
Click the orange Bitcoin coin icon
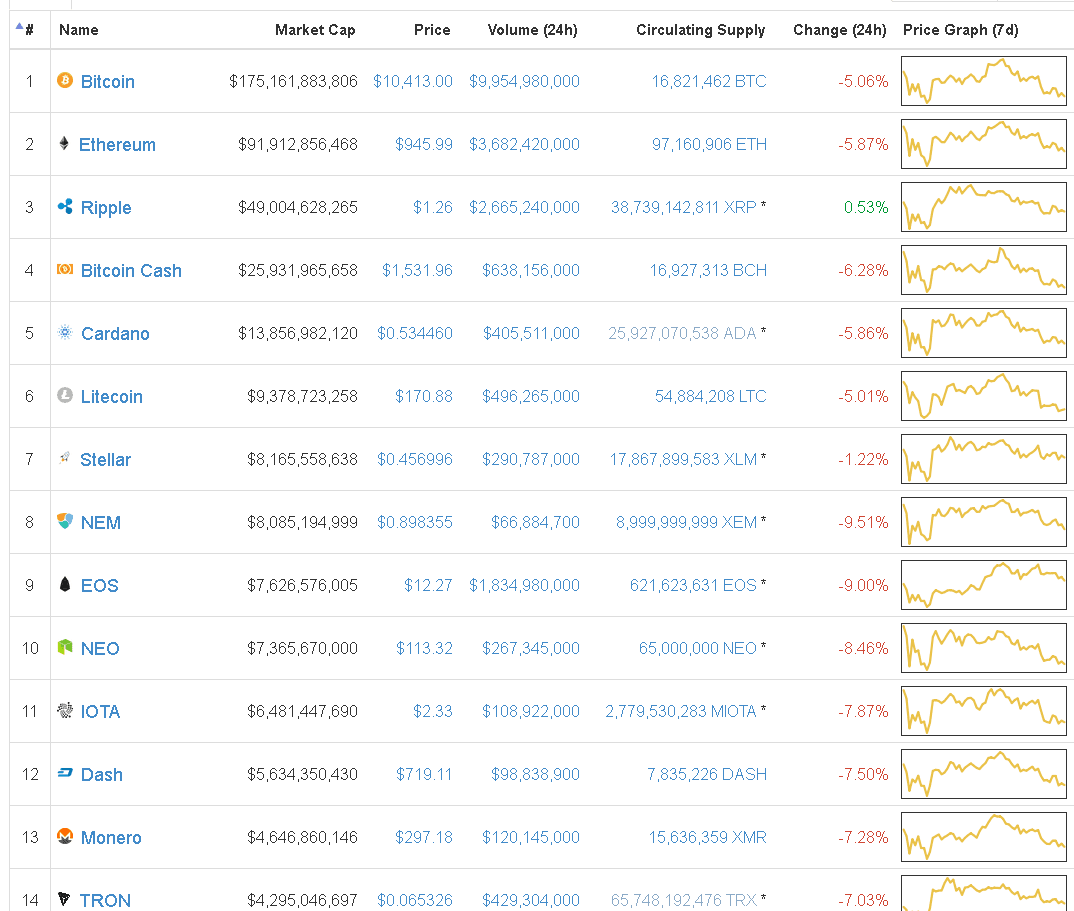click(x=65, y=81)
